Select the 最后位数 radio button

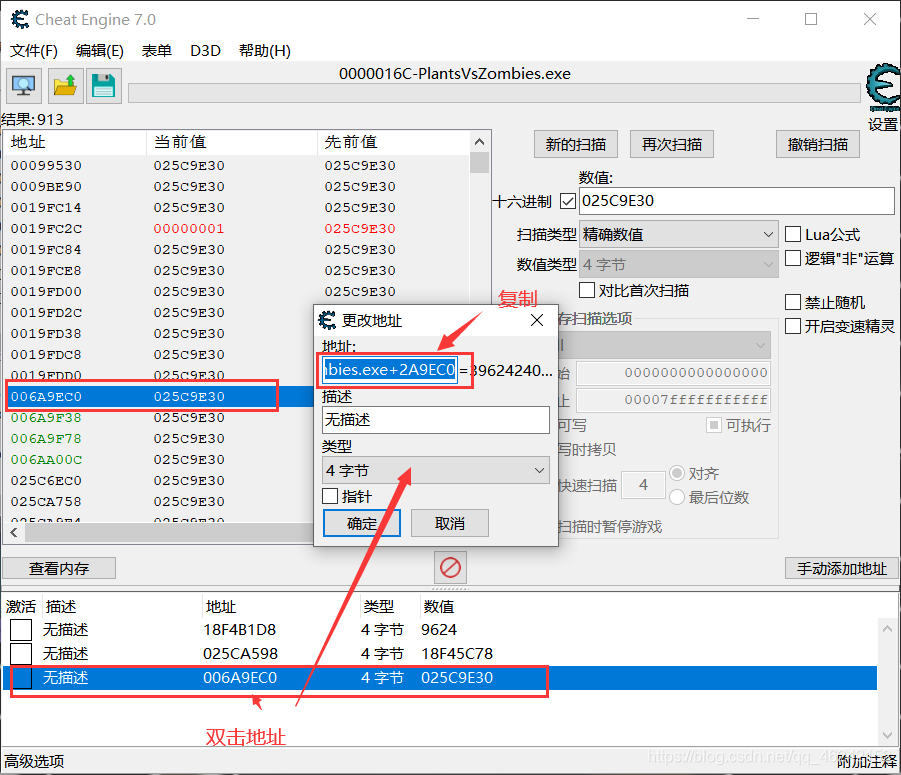(677, 497)
